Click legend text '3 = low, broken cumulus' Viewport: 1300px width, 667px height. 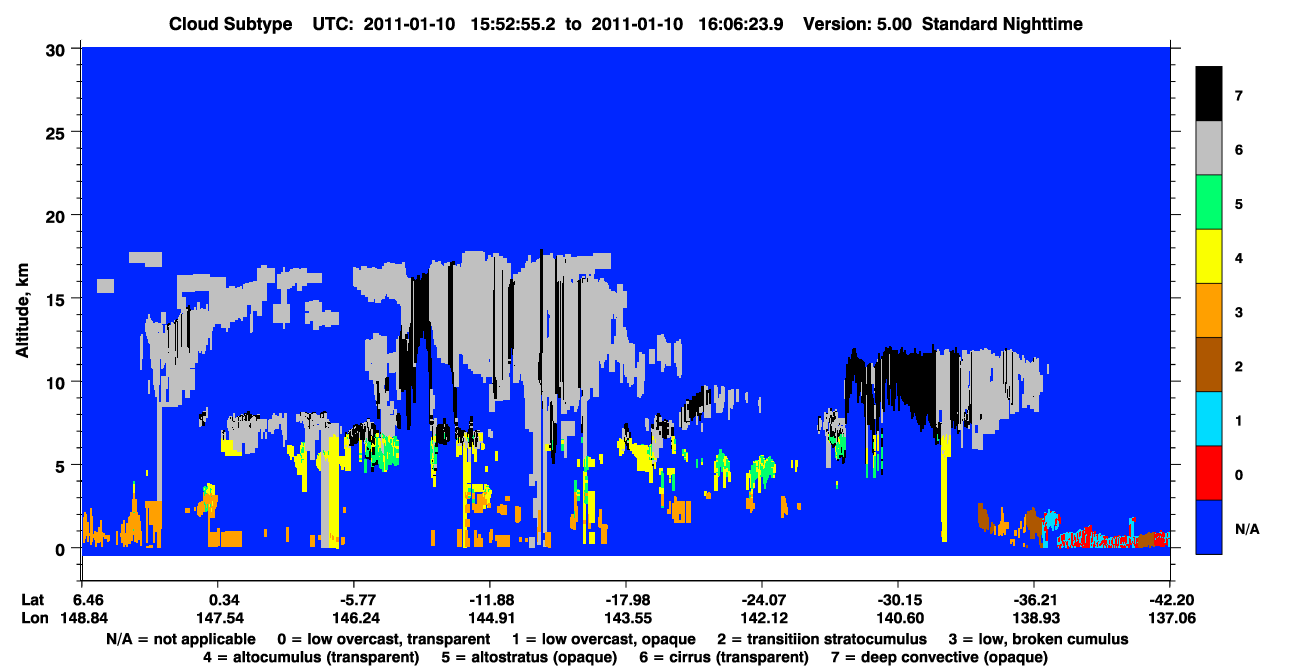[x=1038, y=638]
